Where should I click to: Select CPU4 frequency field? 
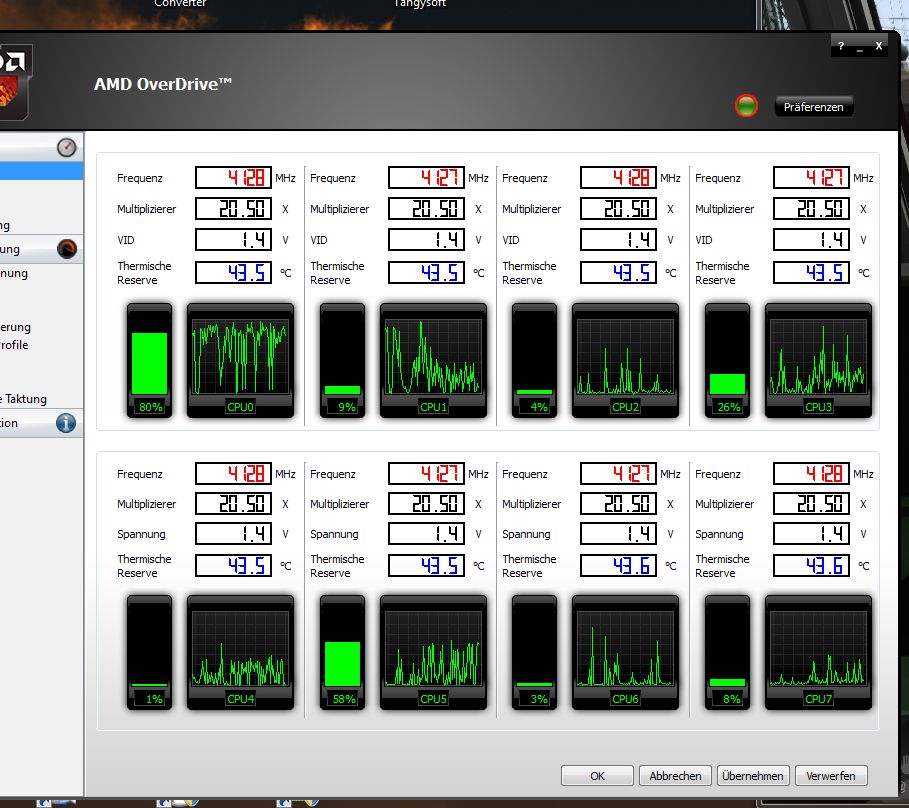pos(233,473)
